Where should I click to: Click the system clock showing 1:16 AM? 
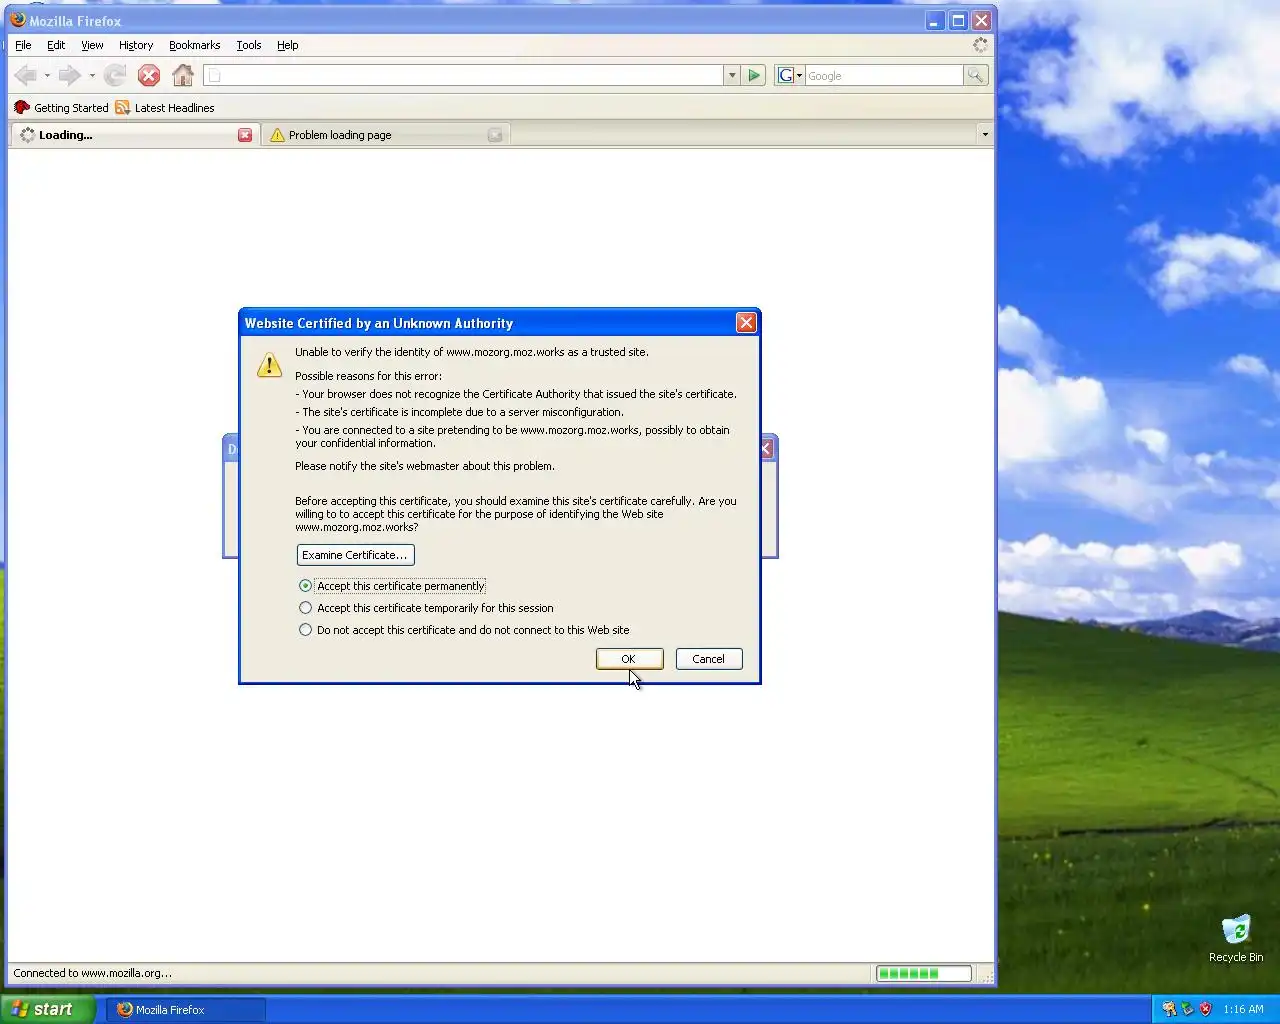pyautogui.click(x=1243, y=1010)
